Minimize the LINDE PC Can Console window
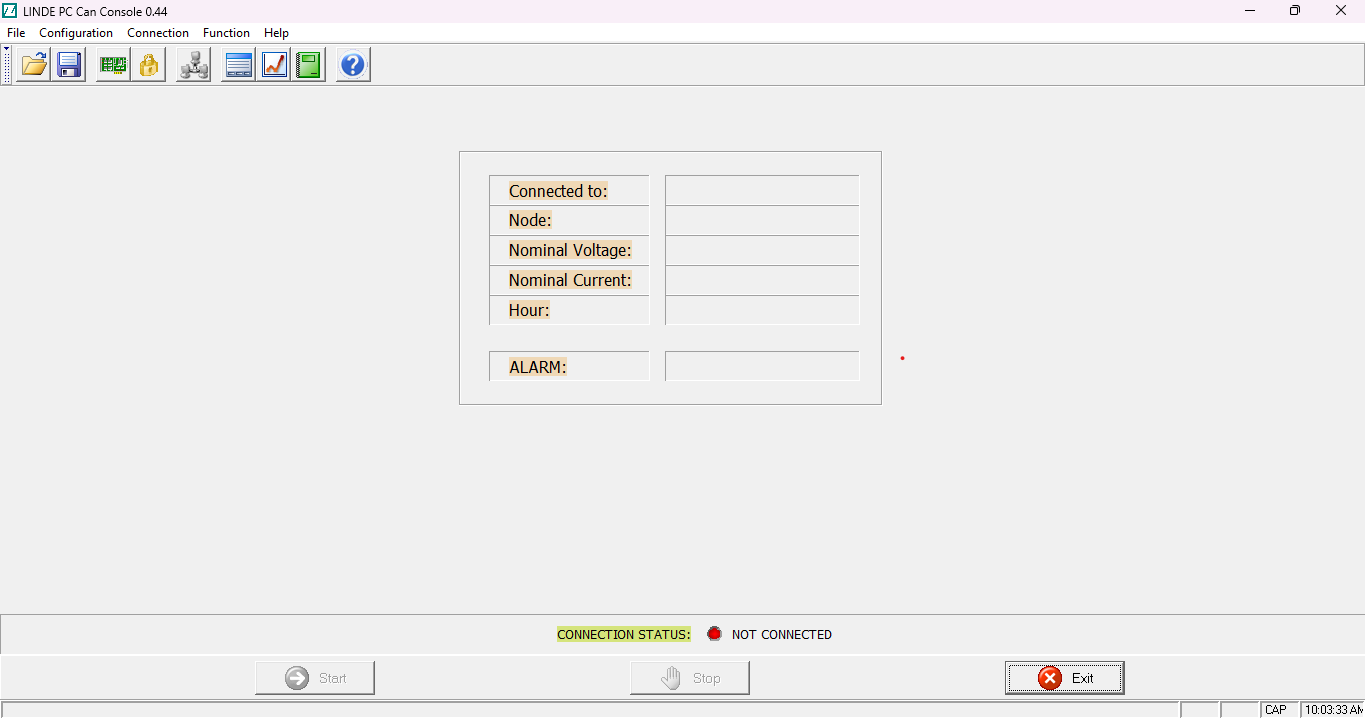 click(1250, 11)
